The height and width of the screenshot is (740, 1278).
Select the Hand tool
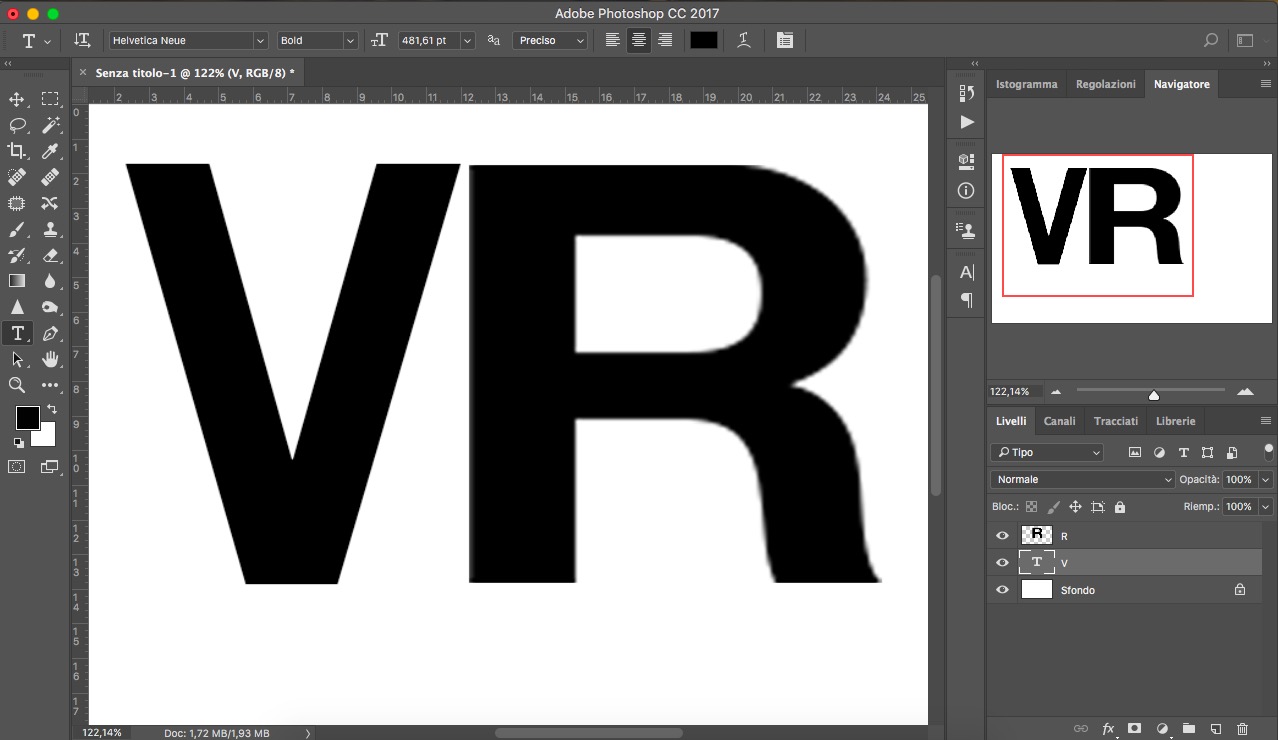click(50, 359)
